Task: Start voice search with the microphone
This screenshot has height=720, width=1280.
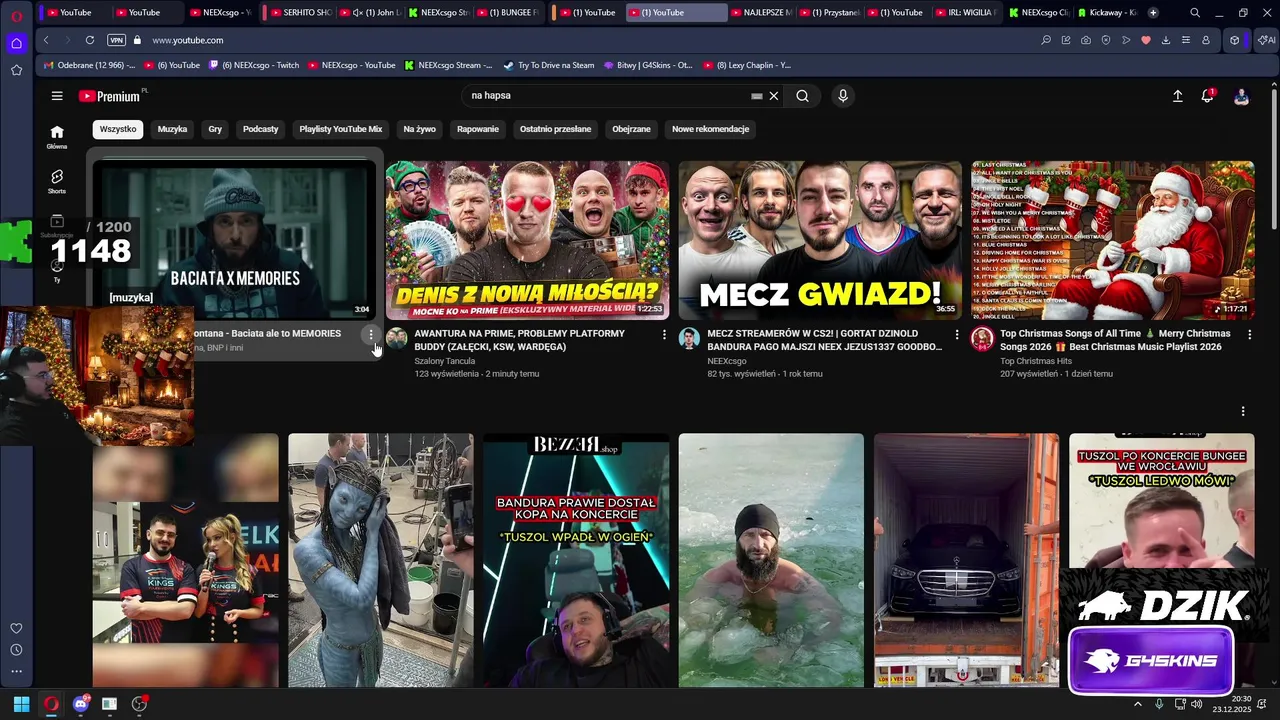Action: [x=843, y=96]
